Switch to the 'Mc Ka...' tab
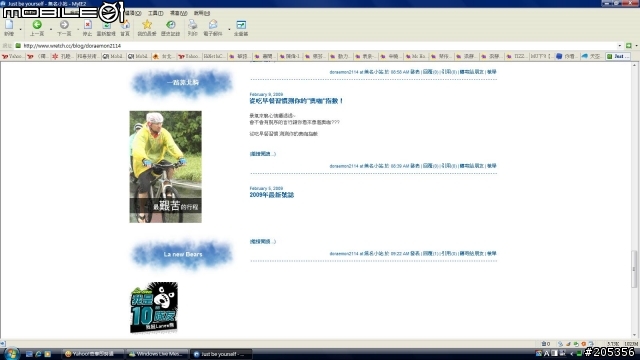 [416, 56]
